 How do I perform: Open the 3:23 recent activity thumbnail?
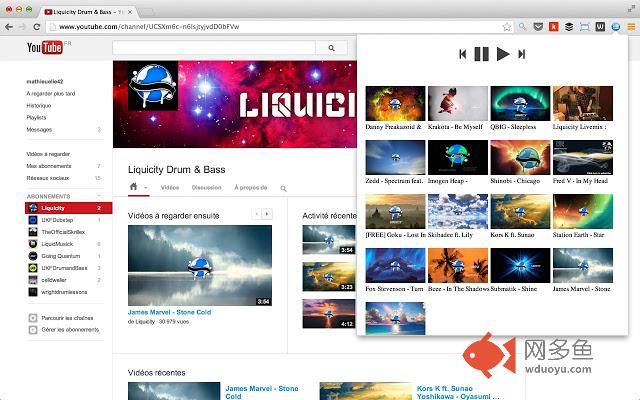click(329, 276)
